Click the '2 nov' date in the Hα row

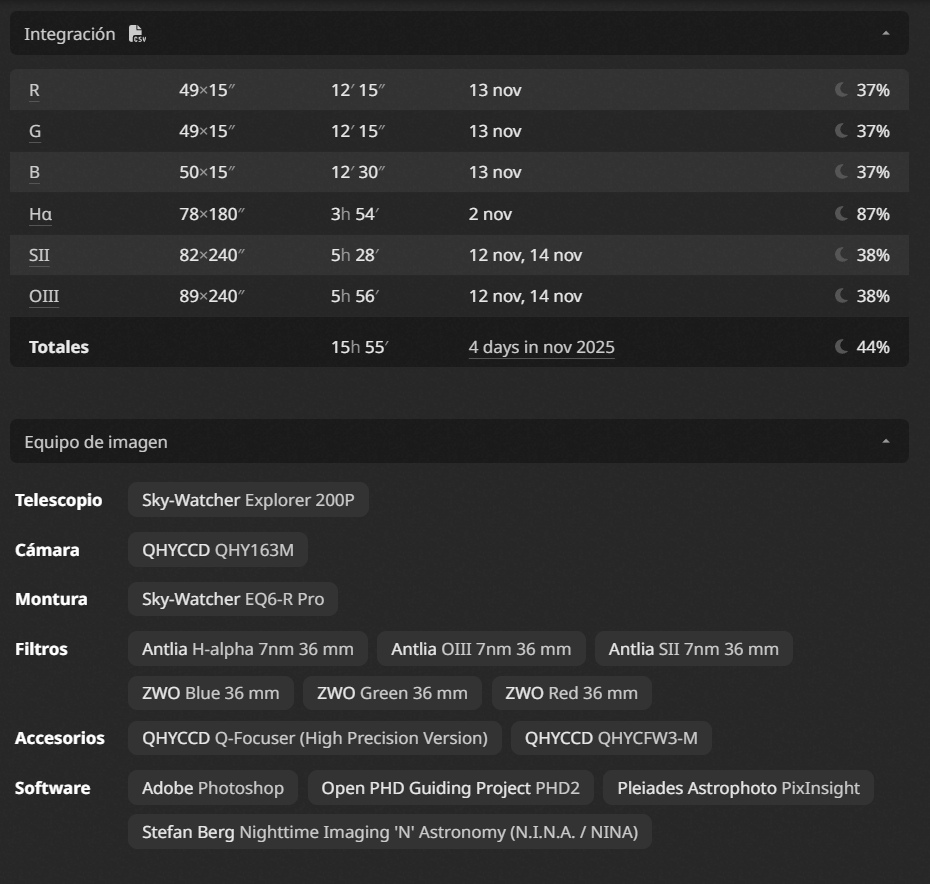coord(490,214)
